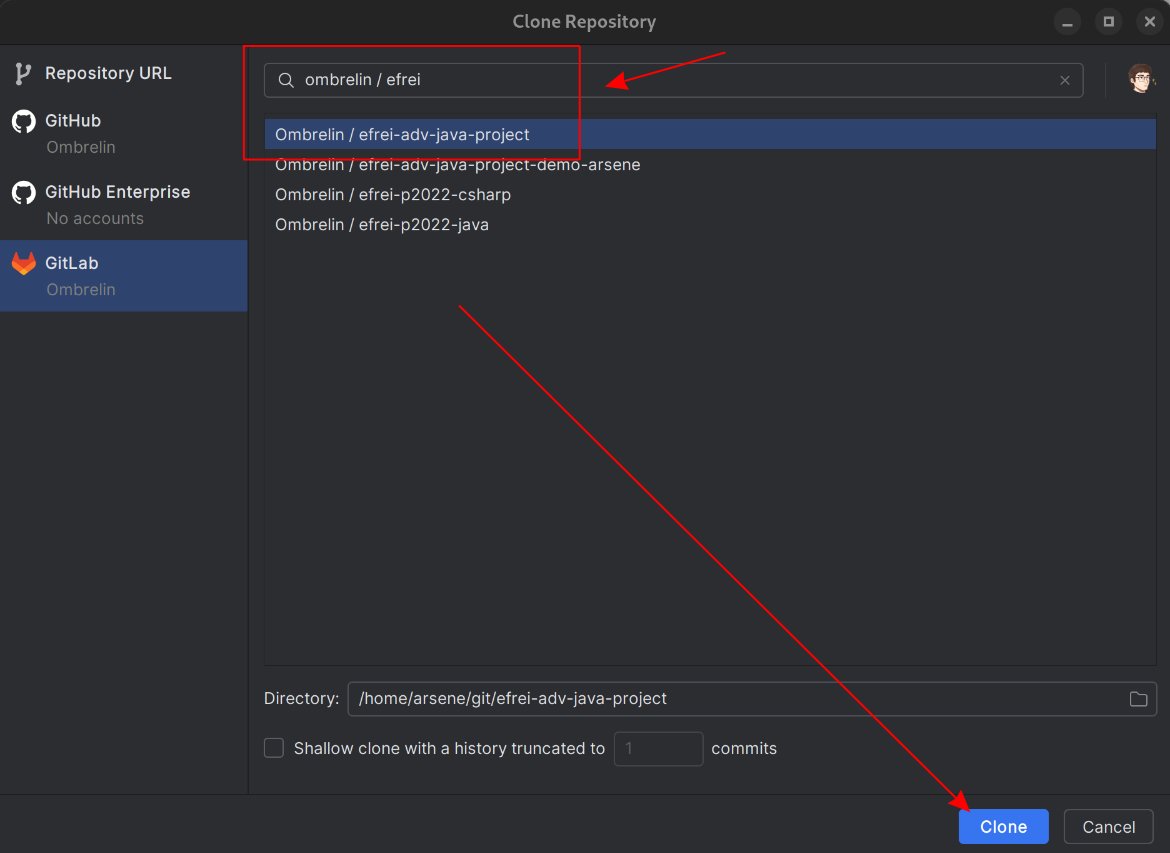Click the GitLab fox logo icon

coord(24,263)
